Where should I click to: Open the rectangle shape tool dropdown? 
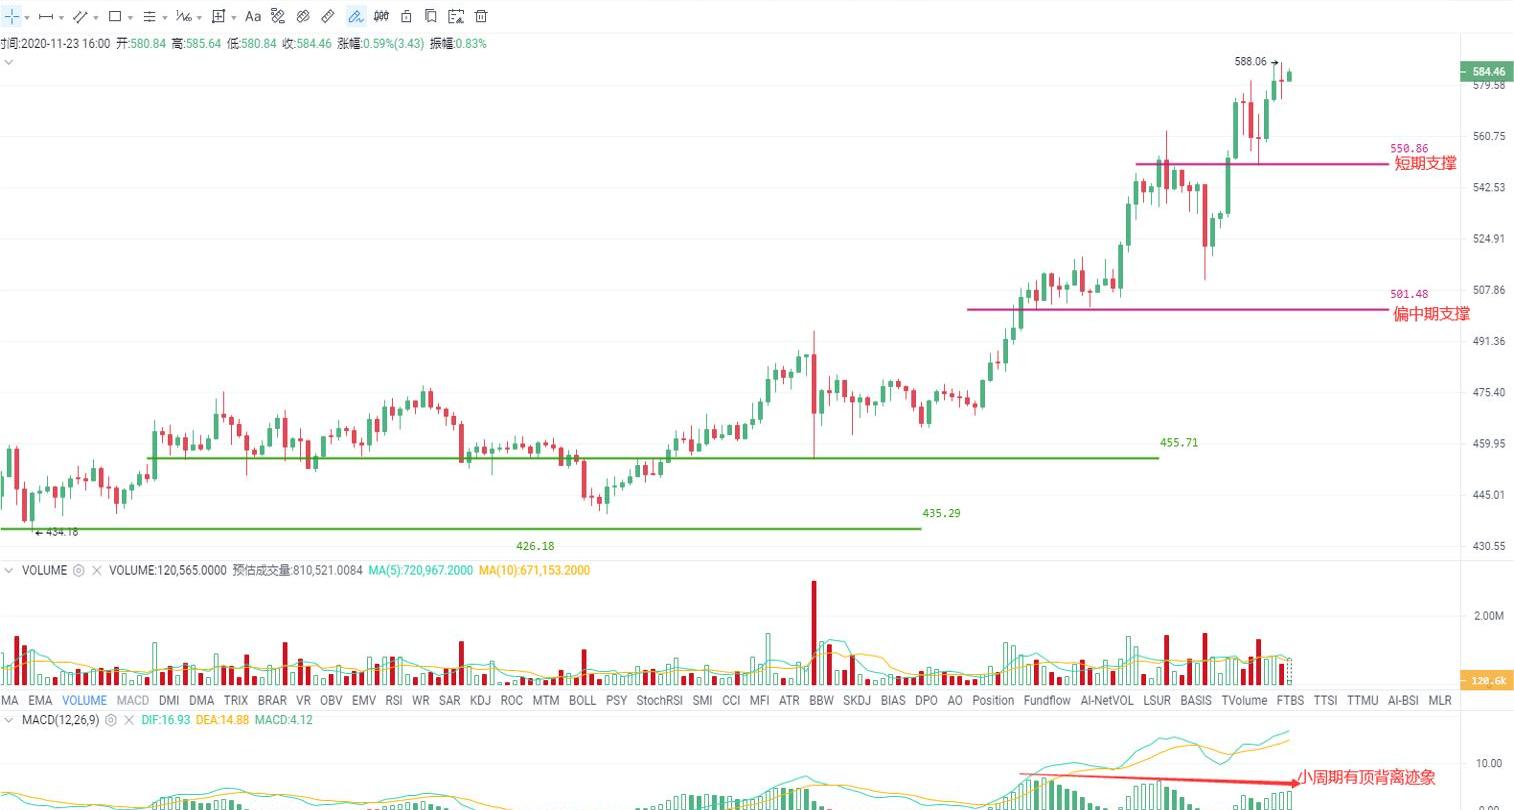[x=130, y=17]
